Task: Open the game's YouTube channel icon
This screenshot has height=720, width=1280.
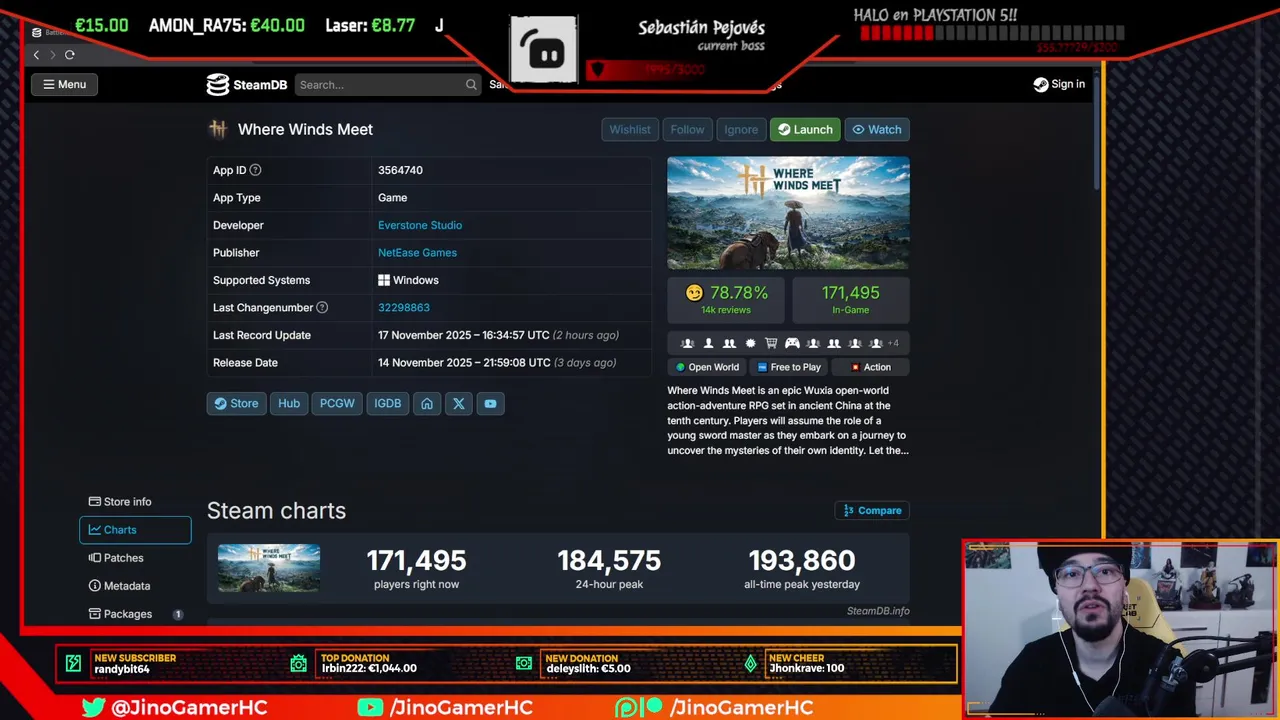Action: pos(490,403)
